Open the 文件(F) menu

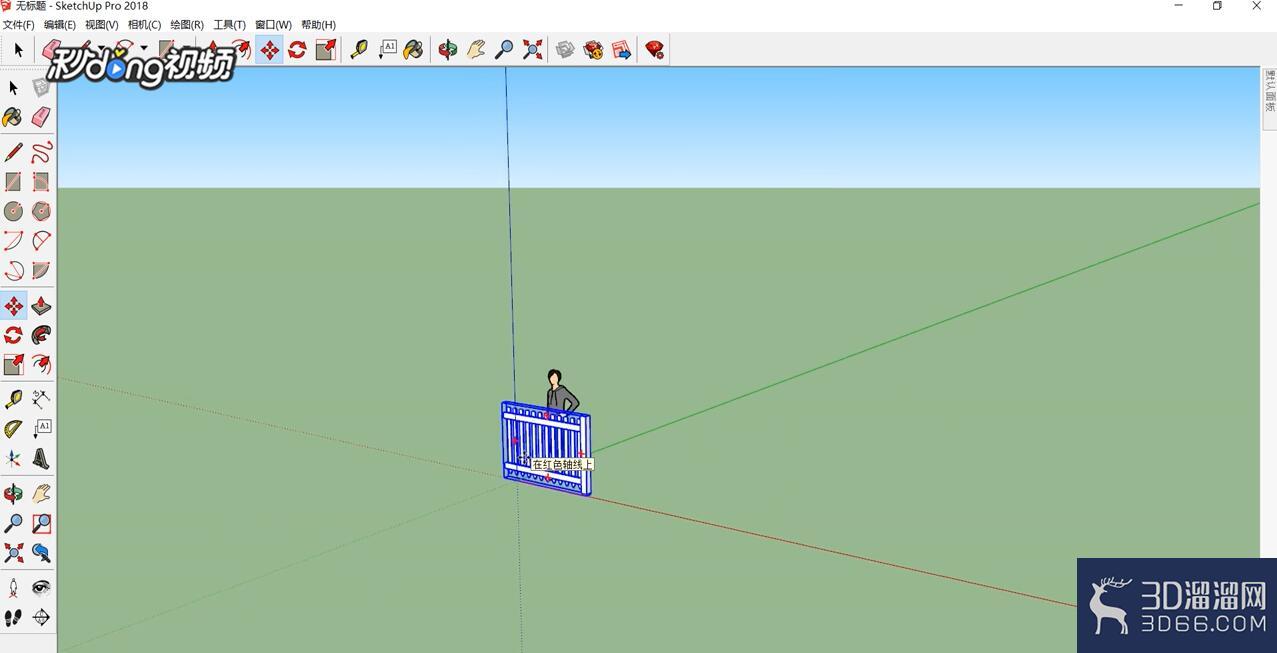(19, 24)
